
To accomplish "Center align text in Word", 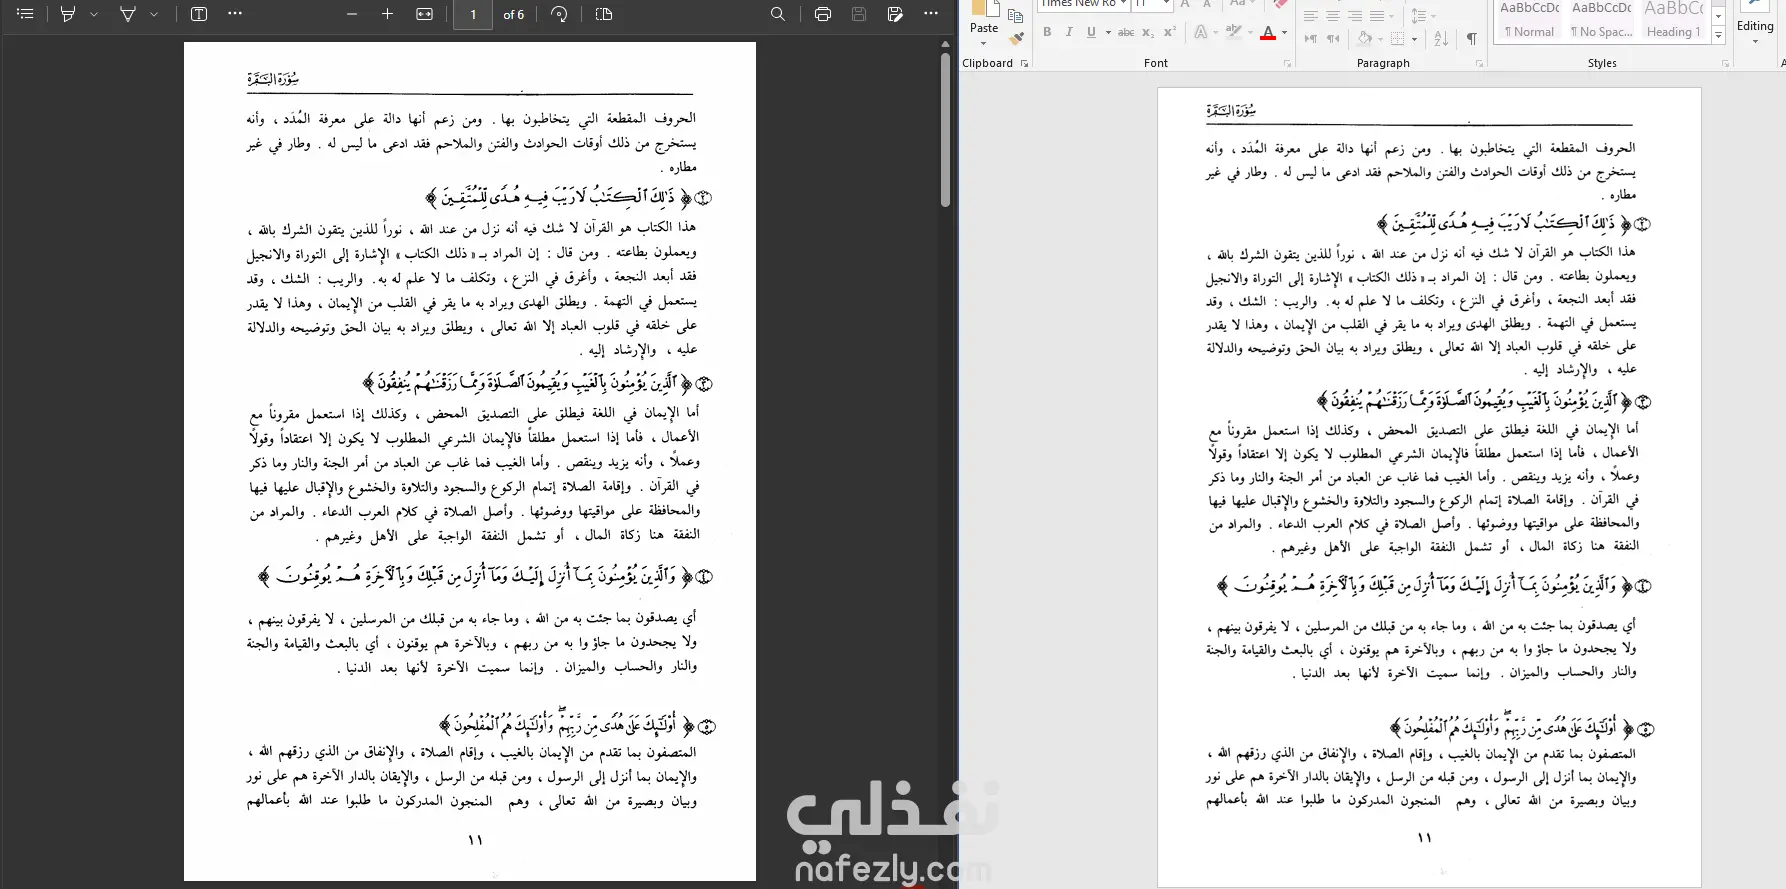I will [1333, 16].
